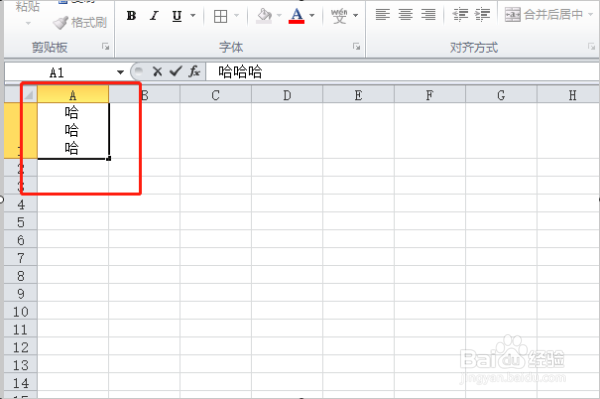Screen dimensions: 600x399
Task: Toggle Italic formatting
Action: pos(154,16)
